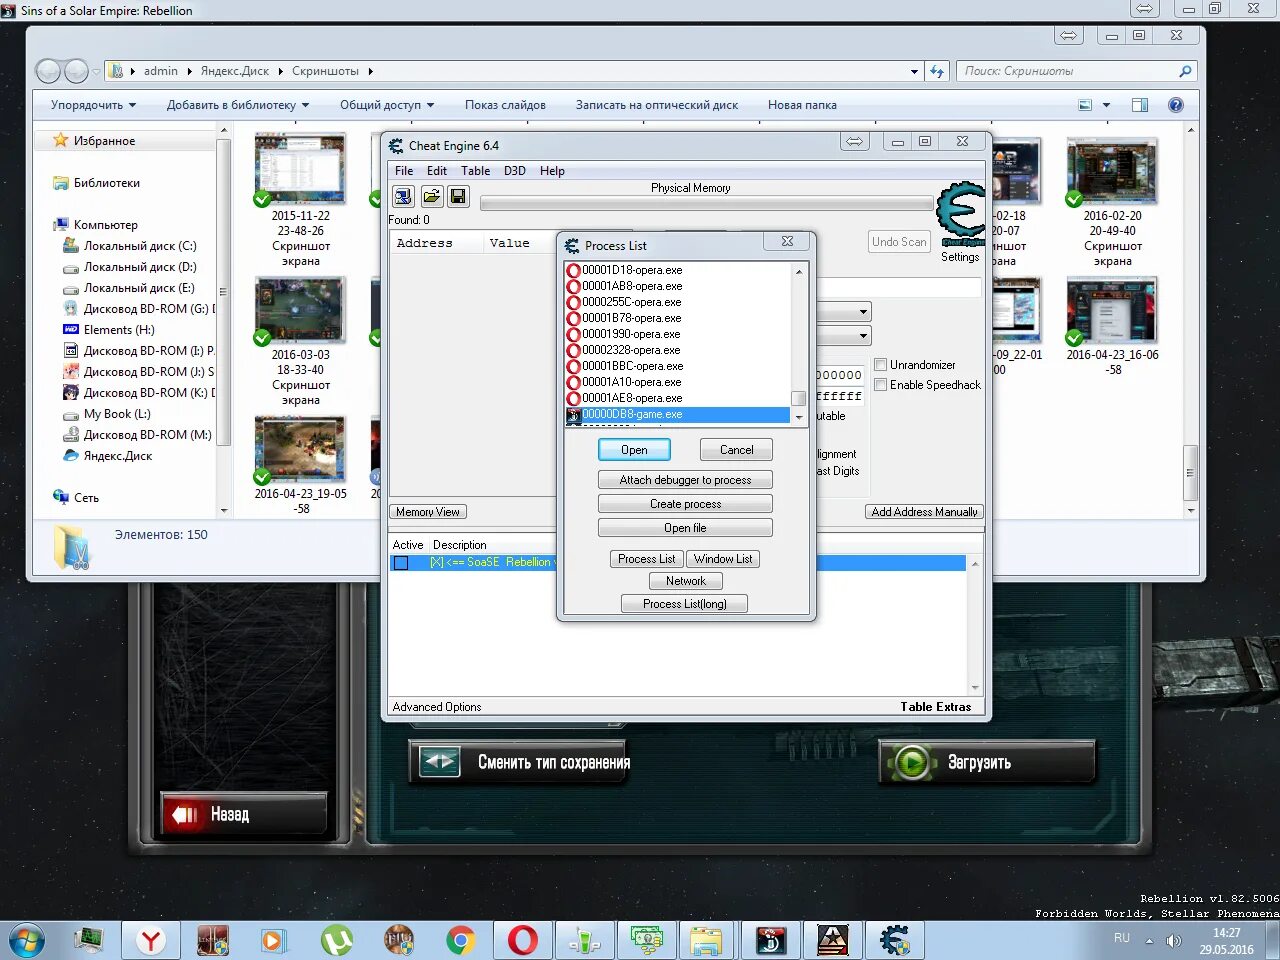Click Table Extras in Cheat Engine
1280x960 pixels.
tap(935, 707)
